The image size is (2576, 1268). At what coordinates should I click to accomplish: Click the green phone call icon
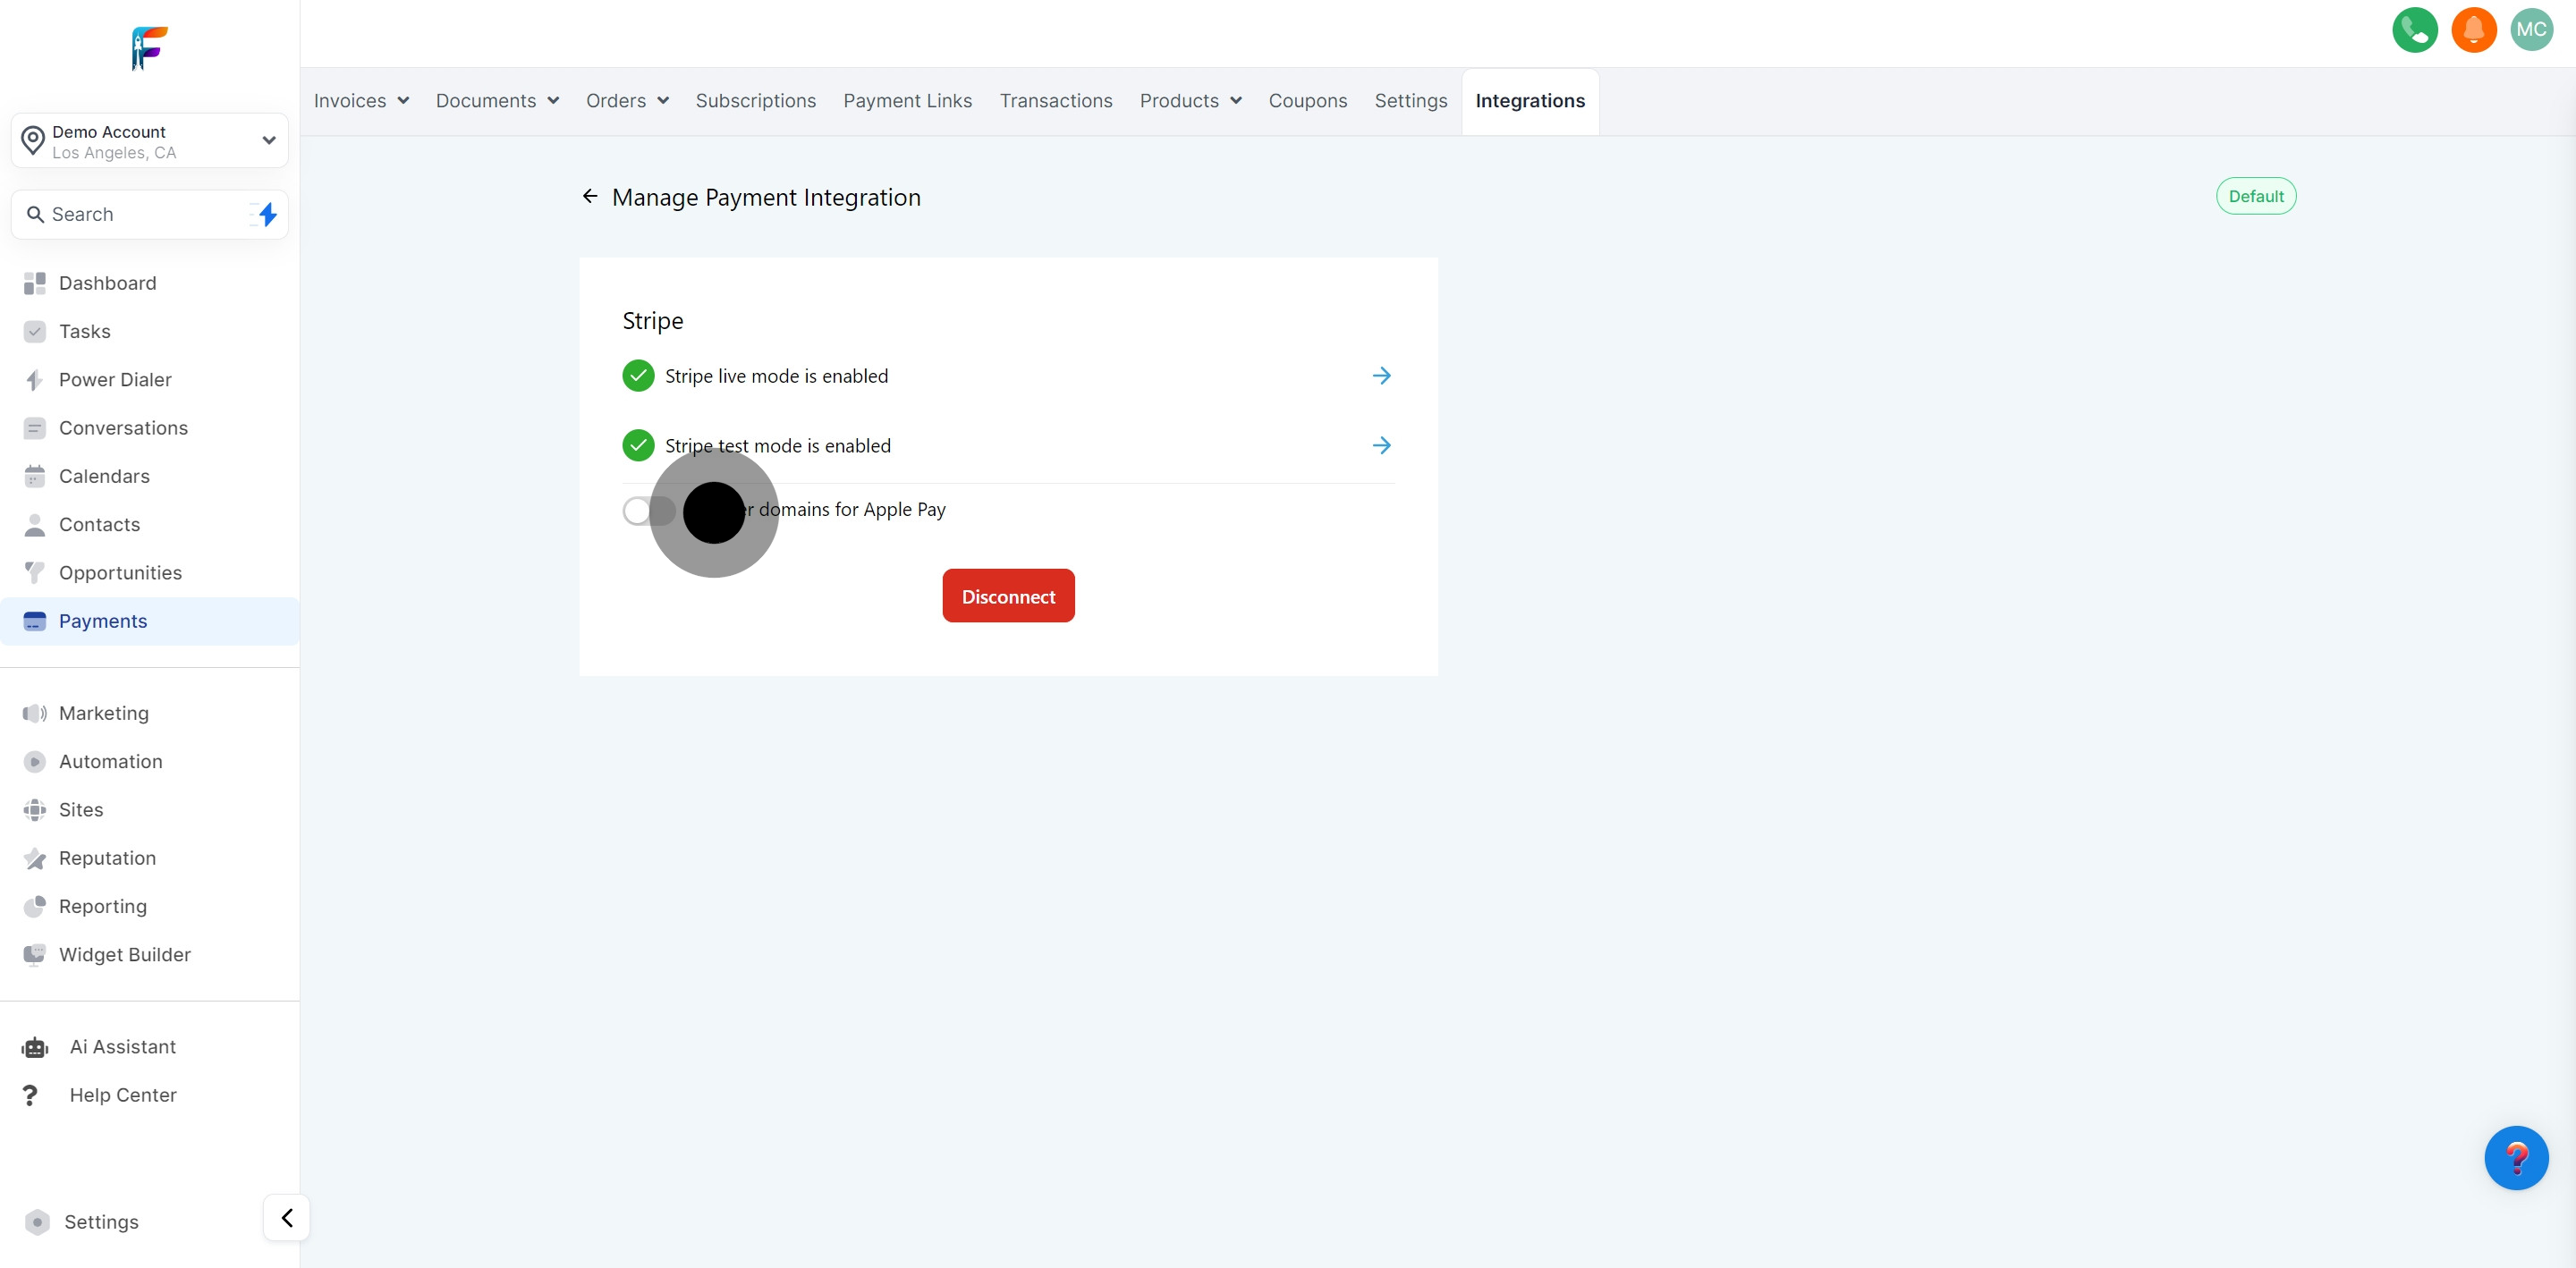(2414, 30)
